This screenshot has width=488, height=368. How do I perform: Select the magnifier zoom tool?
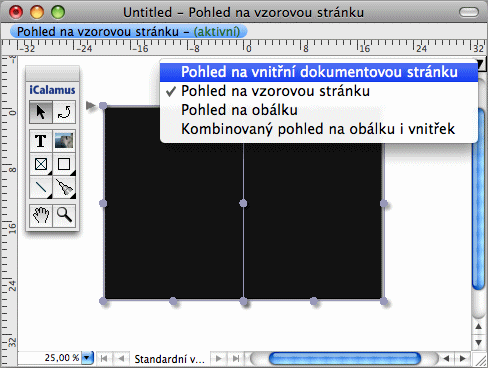pyautogui.click(x=64, y=216)
